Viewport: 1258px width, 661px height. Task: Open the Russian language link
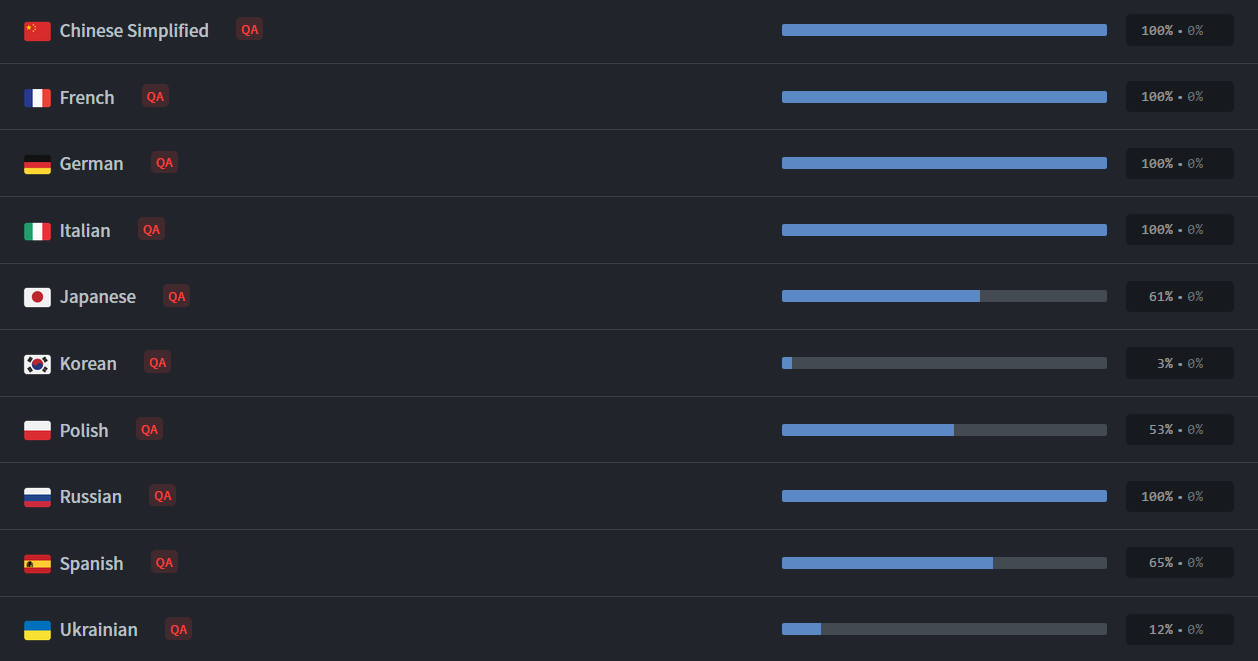click(91, 497)
